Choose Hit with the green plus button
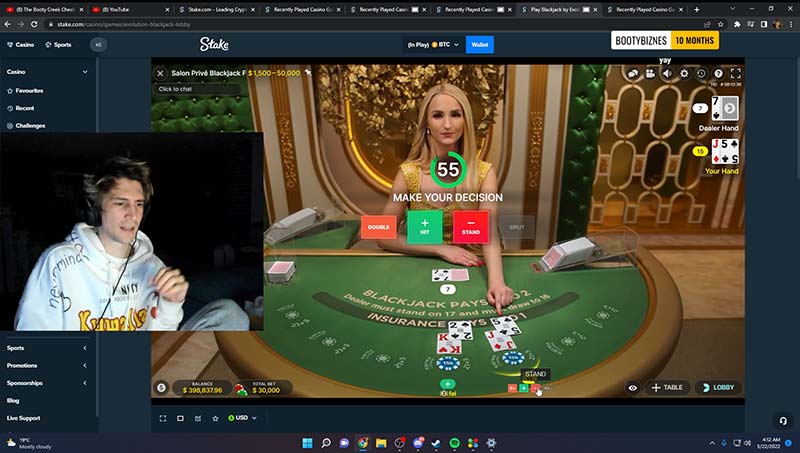Viewport: 800px width, 453px height. coord(424,227)
